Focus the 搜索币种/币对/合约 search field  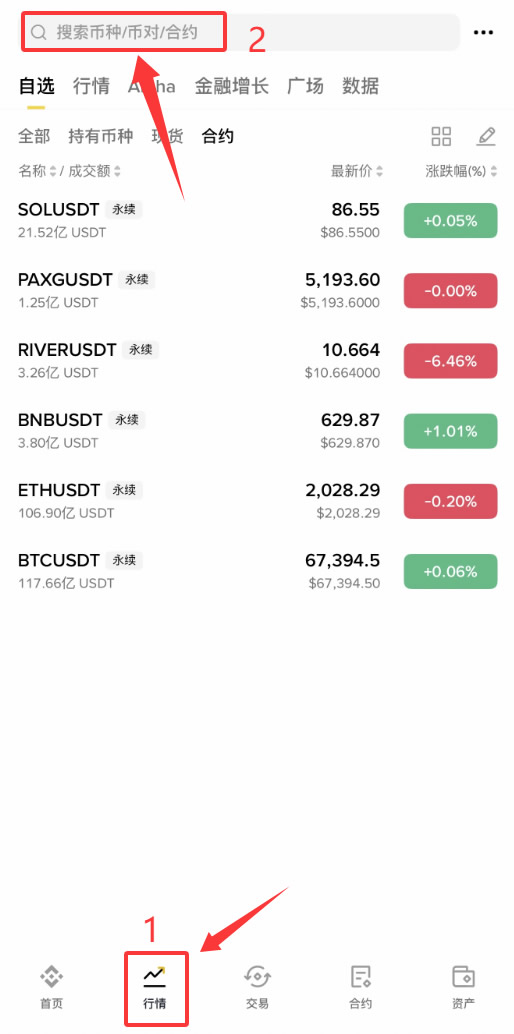coord(239,32)
